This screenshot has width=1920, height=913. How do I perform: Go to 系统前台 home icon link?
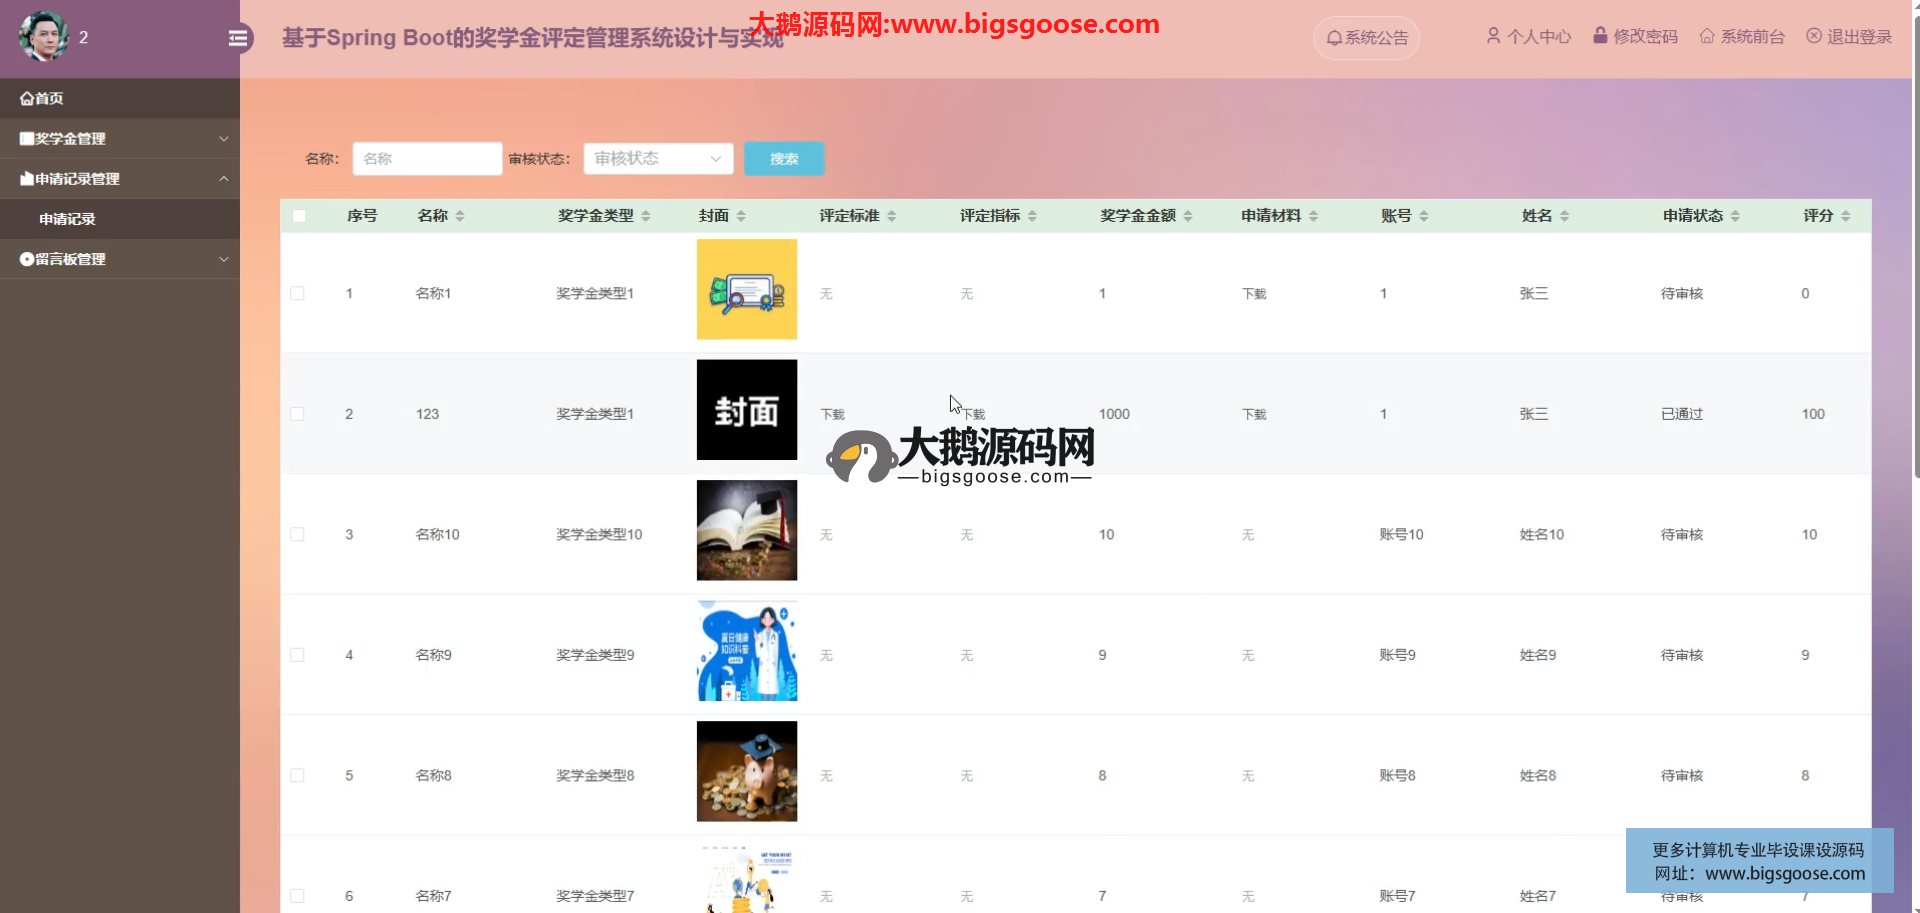click(x=1742, y=37)
